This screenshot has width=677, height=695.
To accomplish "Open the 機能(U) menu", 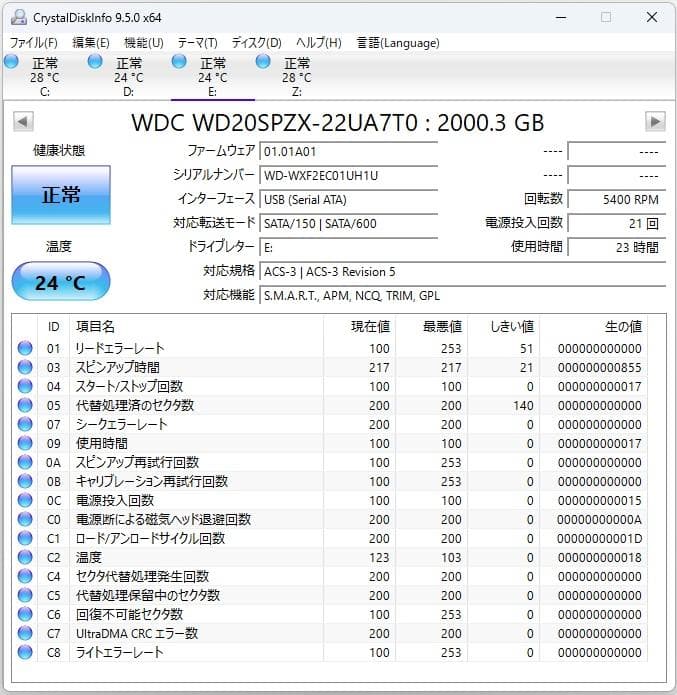I will (144, 43).
